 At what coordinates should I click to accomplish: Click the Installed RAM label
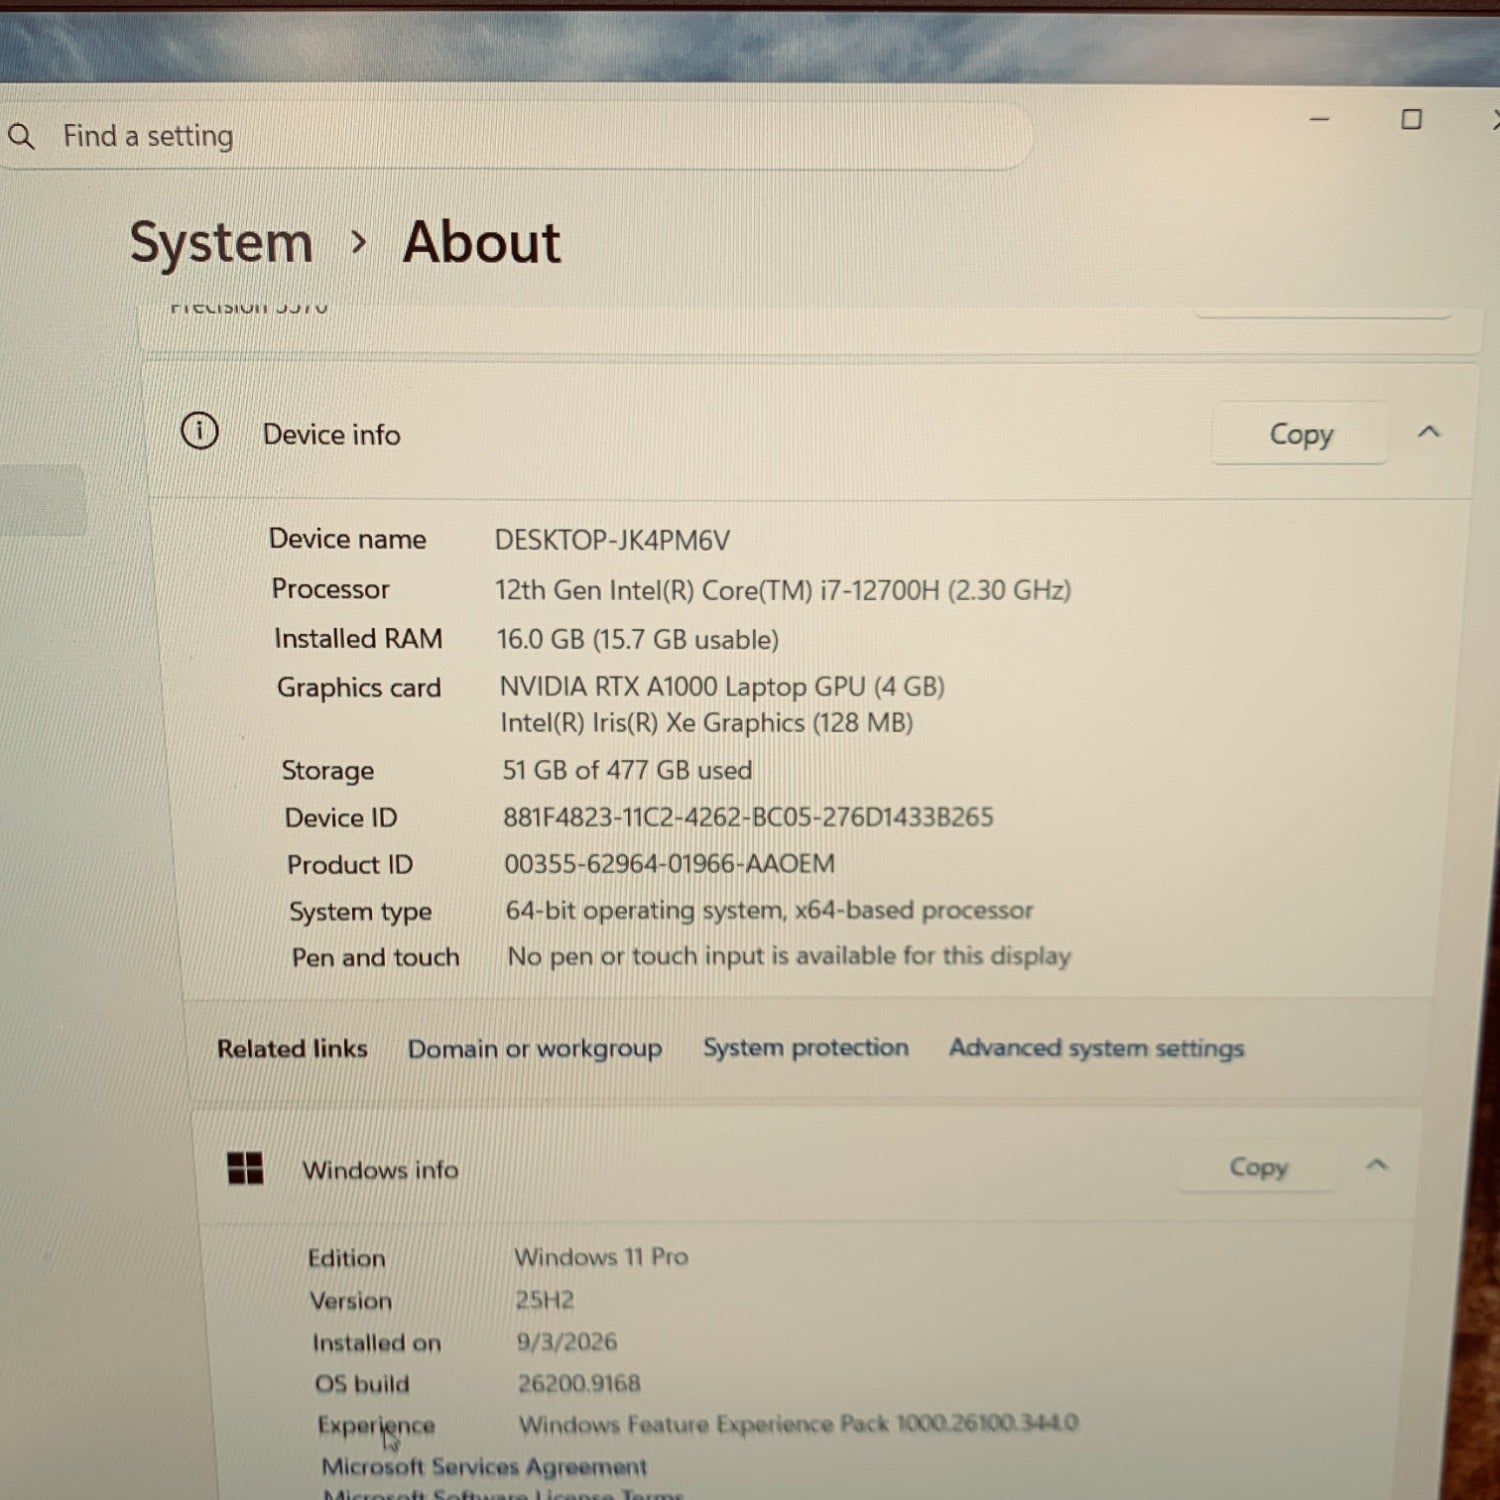[x=358, y=638]
